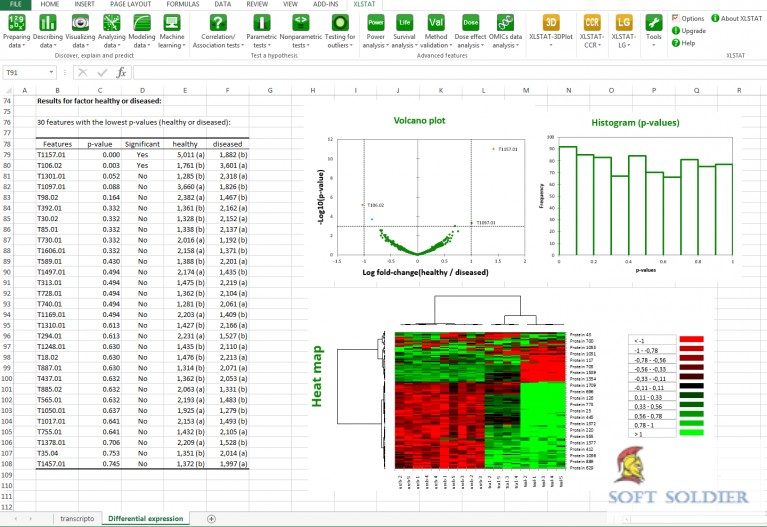Viewport: 767px width, 527px height.
Task: Open the Modeling data icon
Action: tap(141, 23)
